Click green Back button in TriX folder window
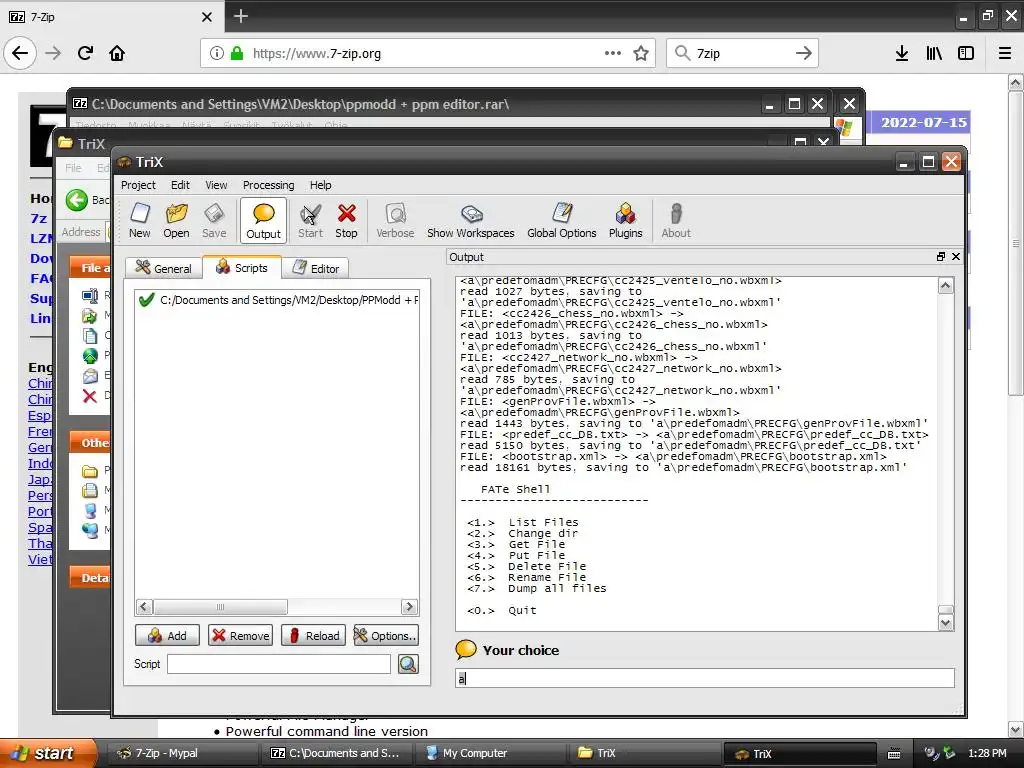Image resolution: width=1024 pixels, height=768 pixels. tap(76, 200)
